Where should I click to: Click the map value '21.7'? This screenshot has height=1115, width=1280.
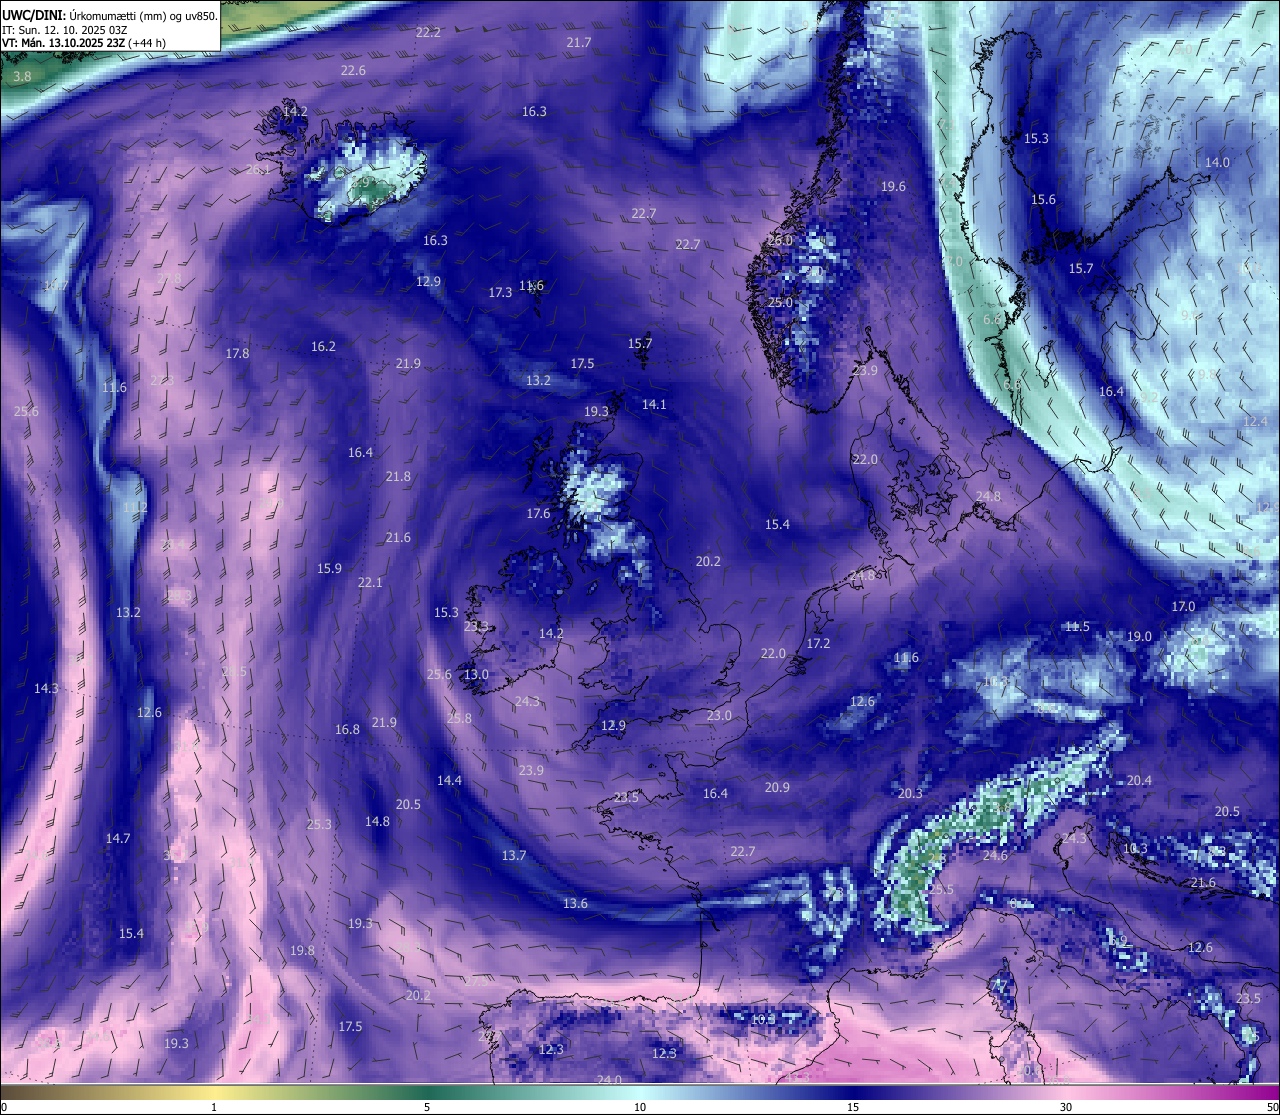point(578,42)
